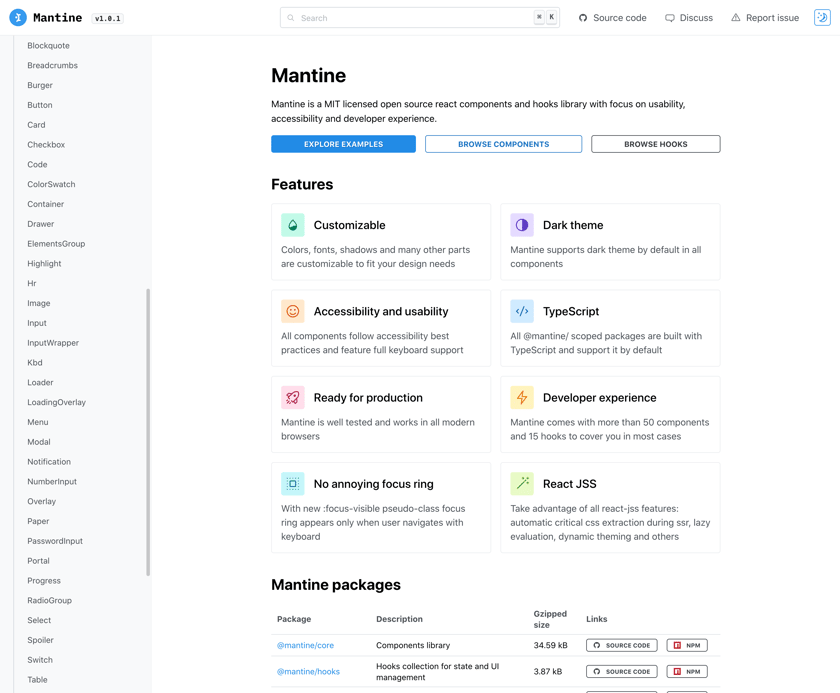Image resolution: width=840 pixels, height=693 pixels.
Task: Click the Developer experience lightning bolt icon
Action: 522,397
